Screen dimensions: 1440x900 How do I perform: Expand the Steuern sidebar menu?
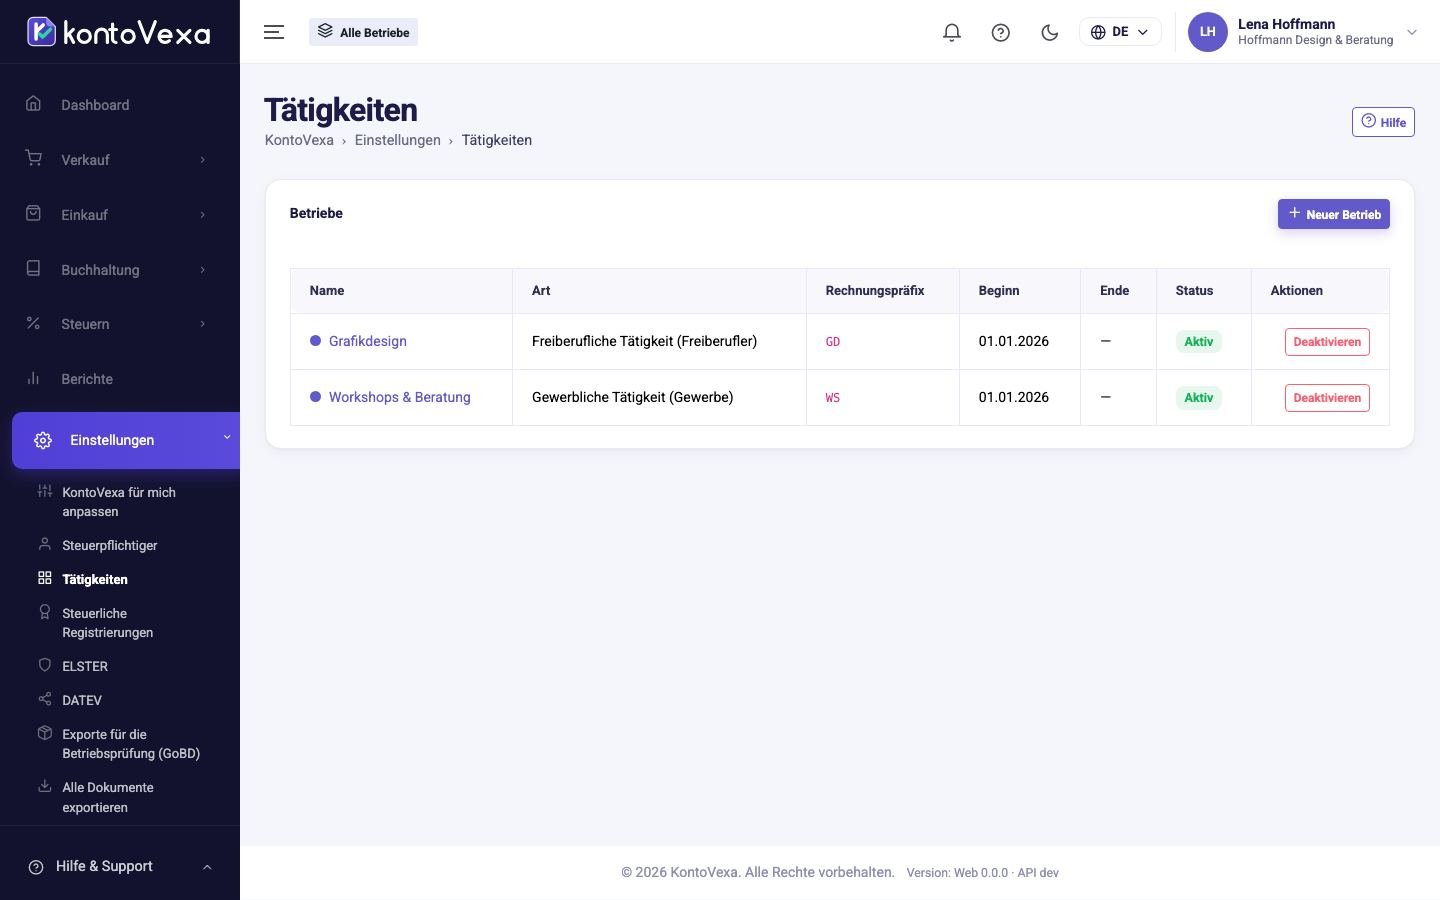(x=120, y=324)
